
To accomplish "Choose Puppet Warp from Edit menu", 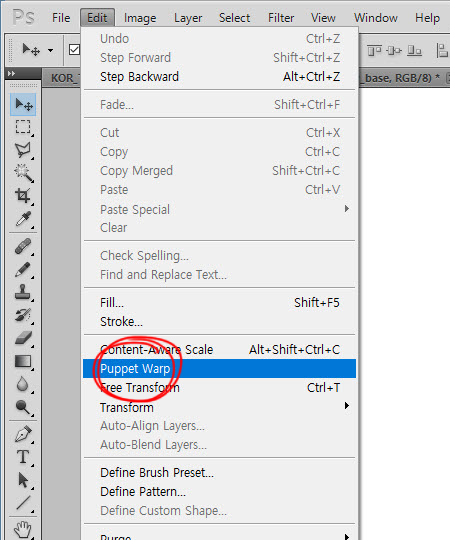I will pos(220,368).
